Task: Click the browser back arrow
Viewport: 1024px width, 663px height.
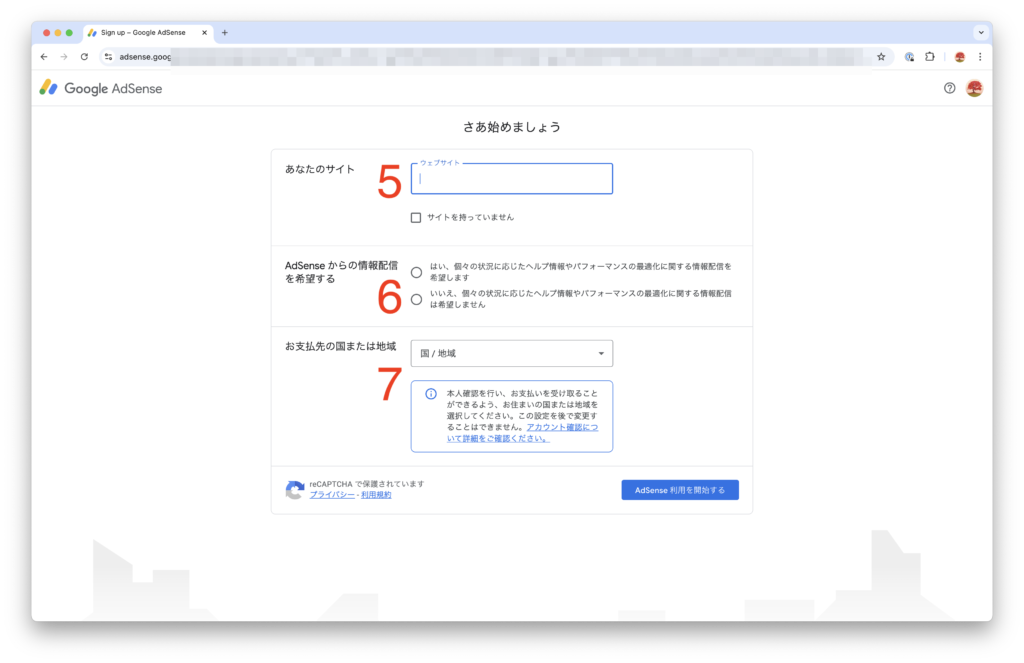Action: tap(44, 57)
